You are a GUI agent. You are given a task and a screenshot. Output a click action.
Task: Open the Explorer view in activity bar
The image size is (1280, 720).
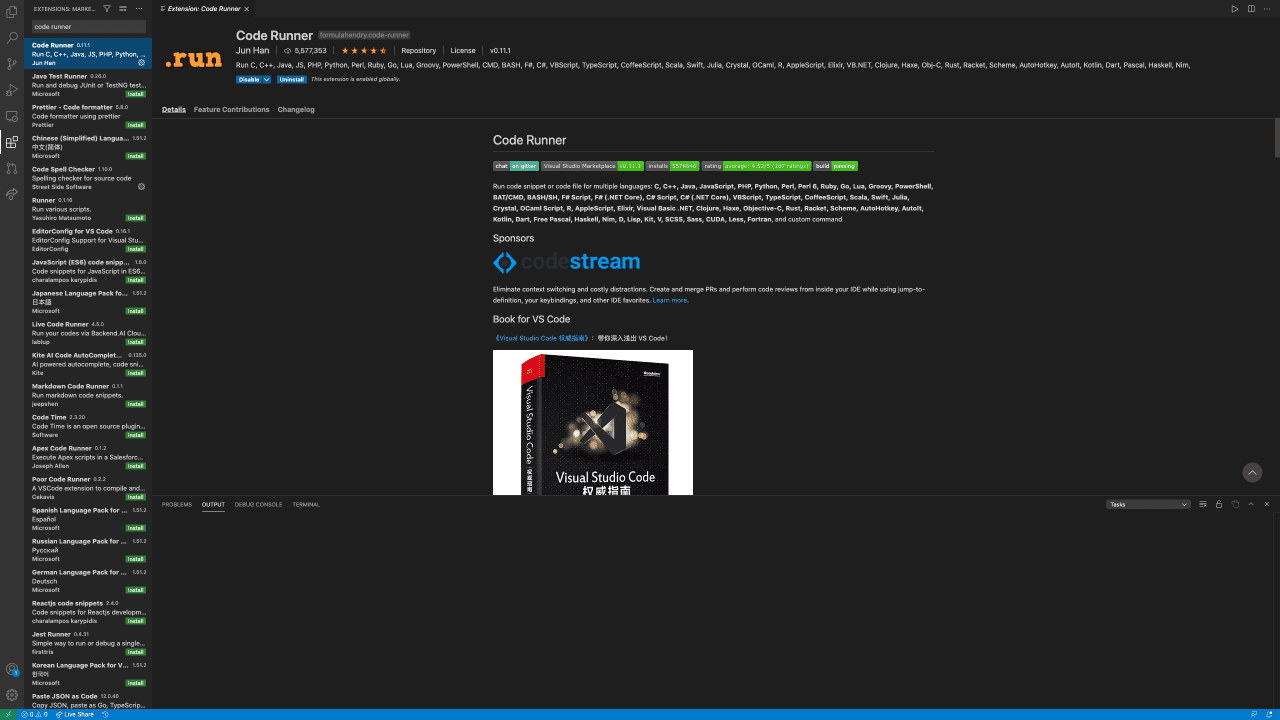[x=12, y=12]
